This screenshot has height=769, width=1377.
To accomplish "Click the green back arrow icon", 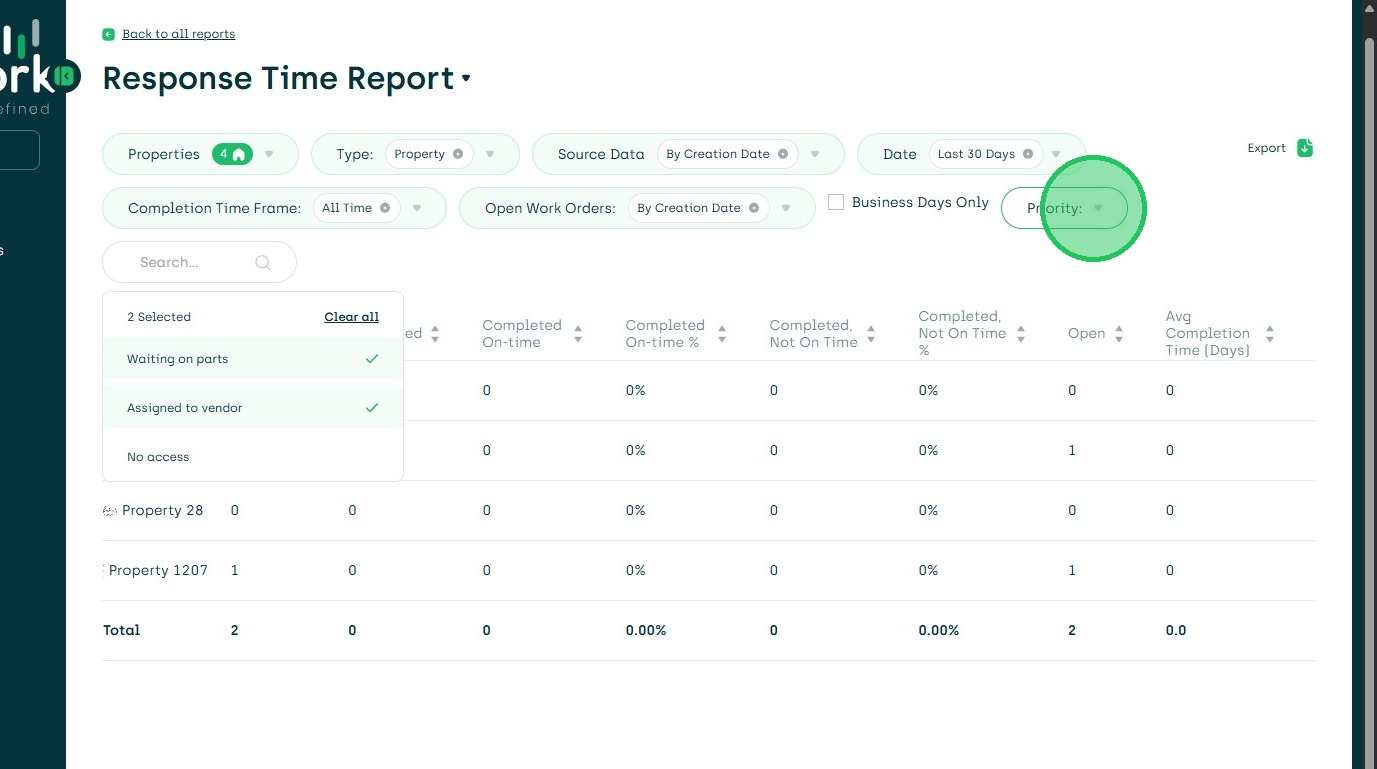I will (108, 34).
